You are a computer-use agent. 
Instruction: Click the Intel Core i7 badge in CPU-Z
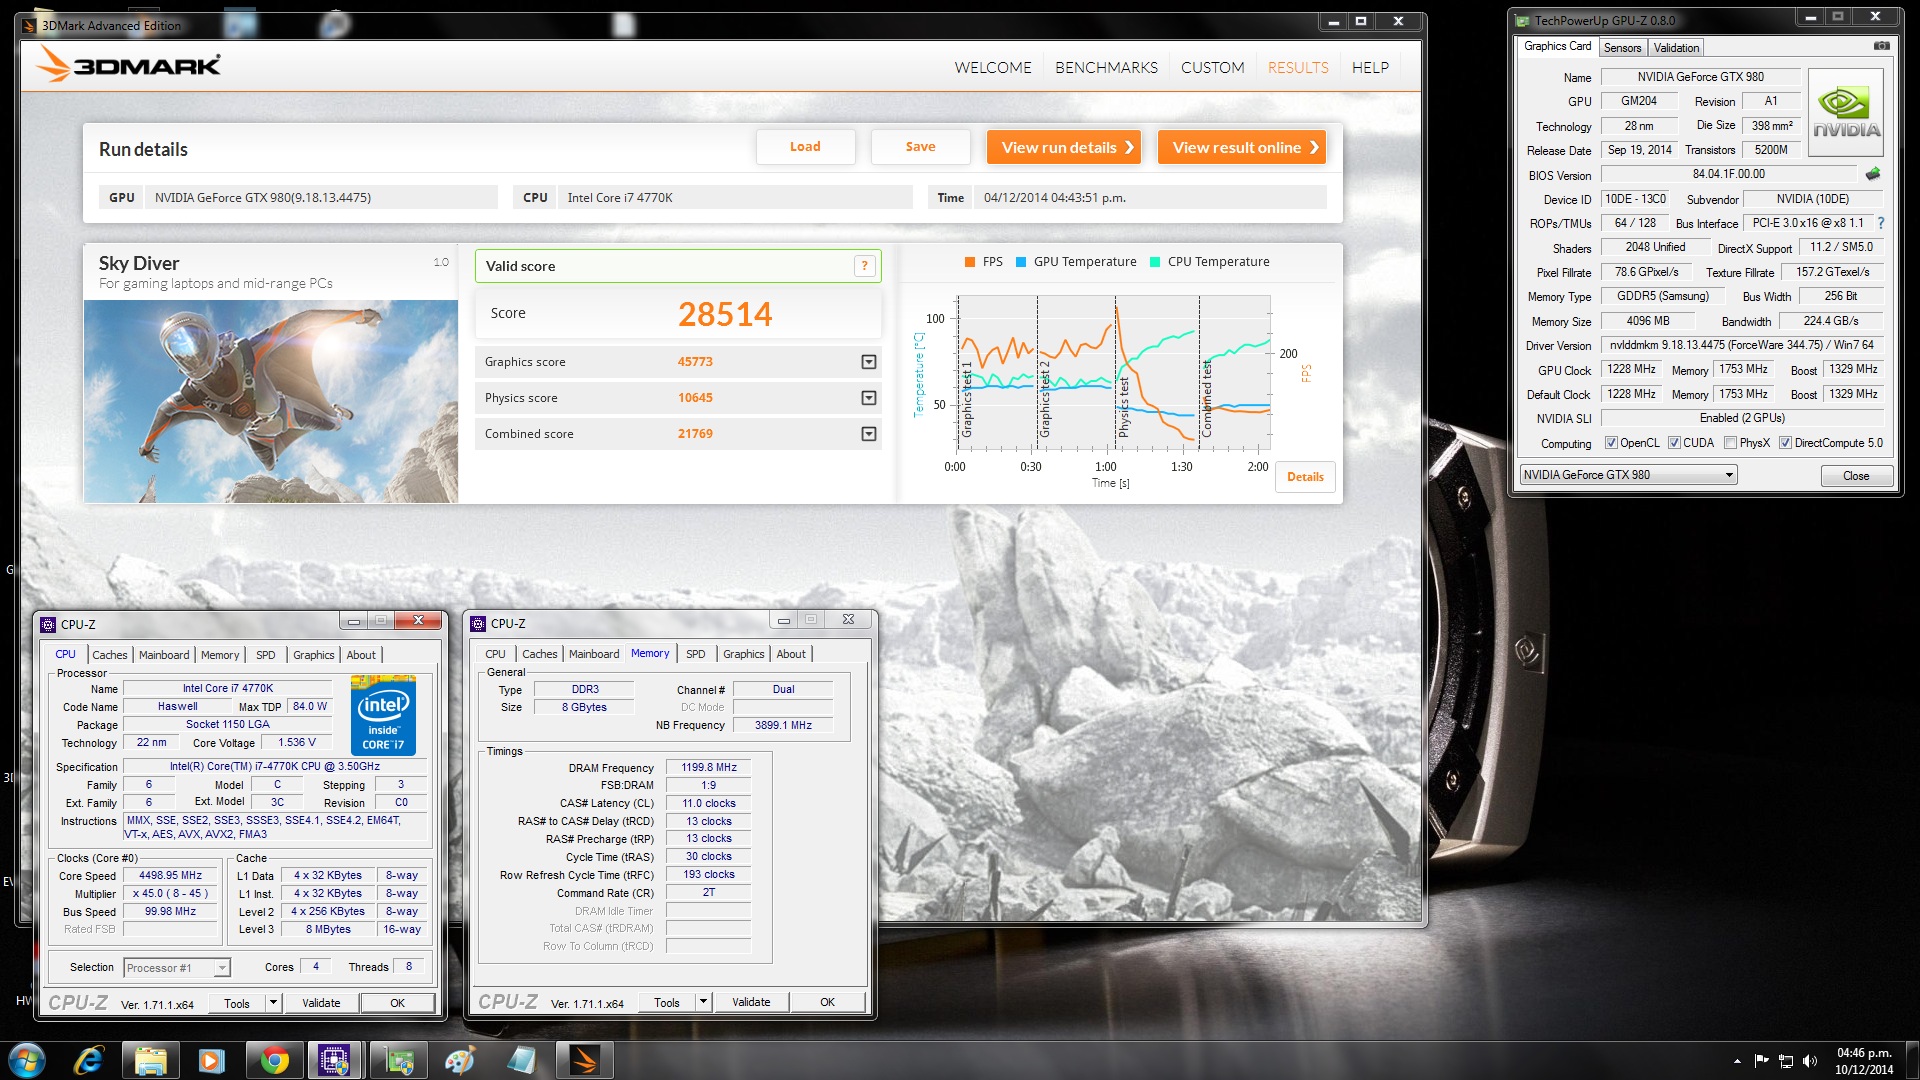point(383,716)
